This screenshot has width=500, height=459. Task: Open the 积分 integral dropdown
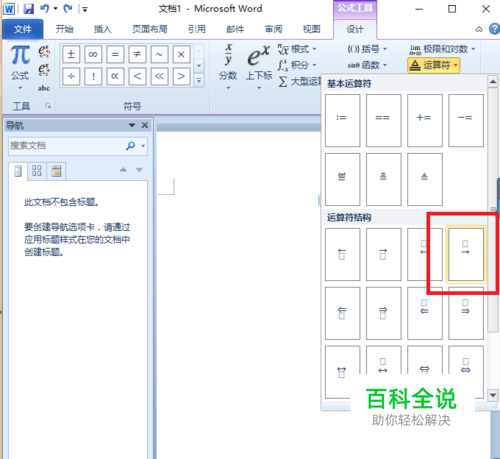pos(297,65)
